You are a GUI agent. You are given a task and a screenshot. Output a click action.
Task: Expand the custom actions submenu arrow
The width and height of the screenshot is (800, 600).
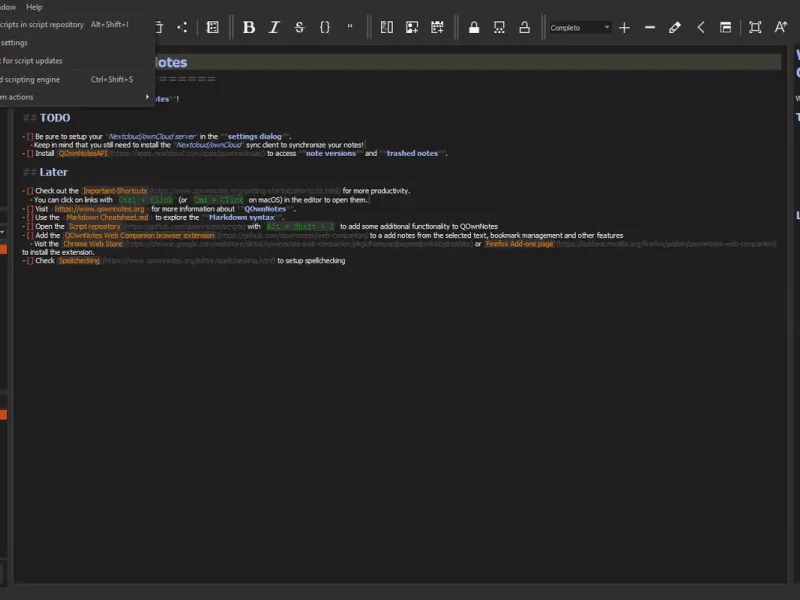click(147, 97)
